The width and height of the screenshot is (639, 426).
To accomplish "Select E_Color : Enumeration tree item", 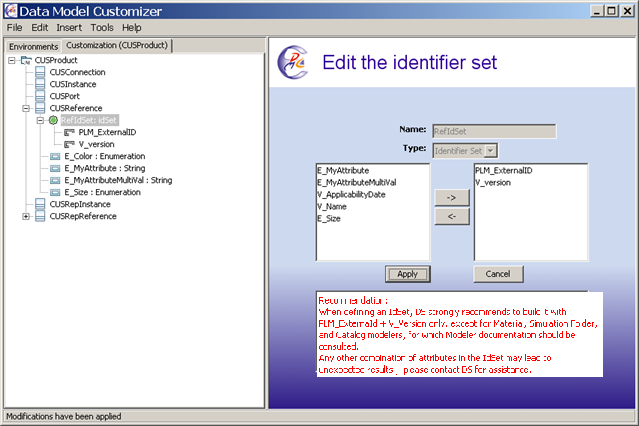I will pos(104,156).
